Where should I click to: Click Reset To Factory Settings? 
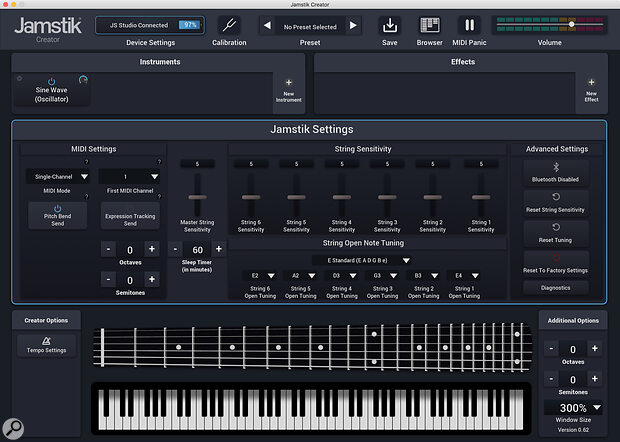pos(556,264)
